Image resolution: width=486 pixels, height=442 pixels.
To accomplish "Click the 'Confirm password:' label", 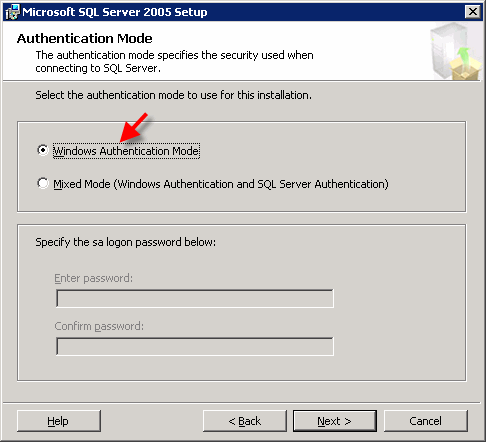I will click(99, 326).
